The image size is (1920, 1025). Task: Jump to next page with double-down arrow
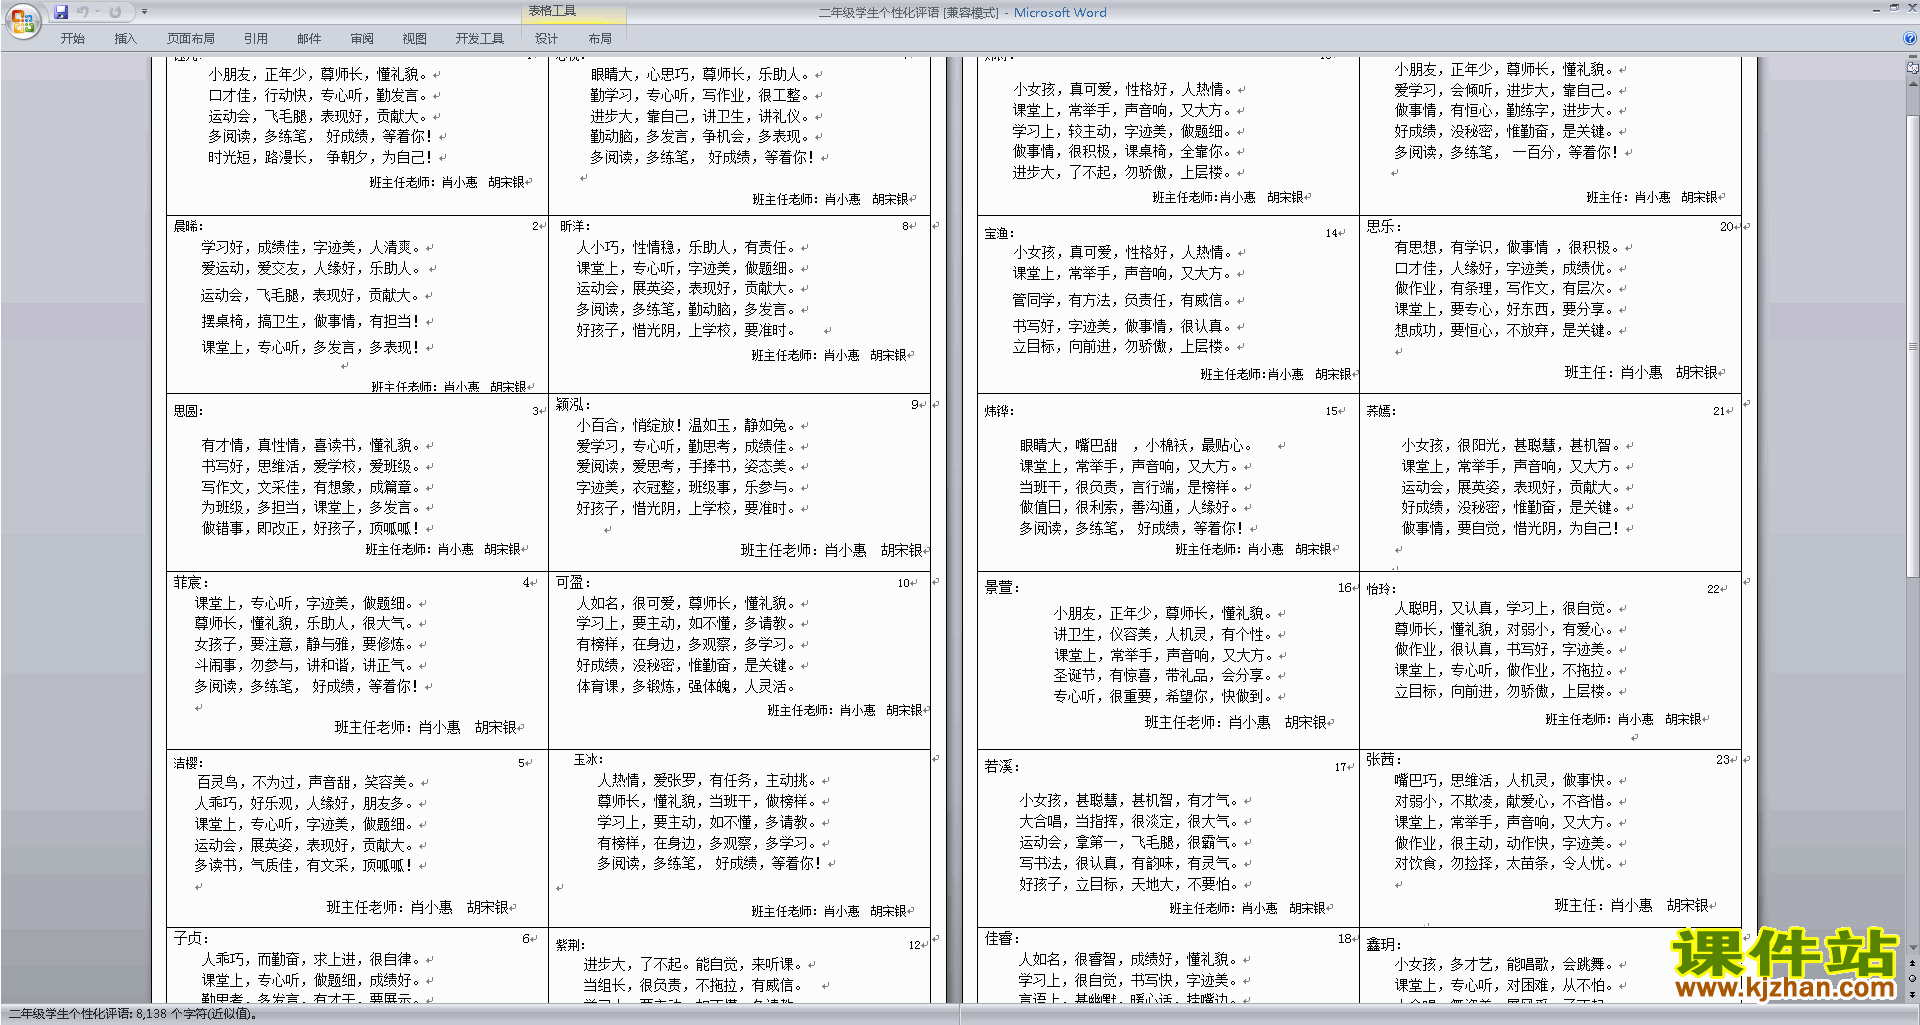click(1912, 993)
